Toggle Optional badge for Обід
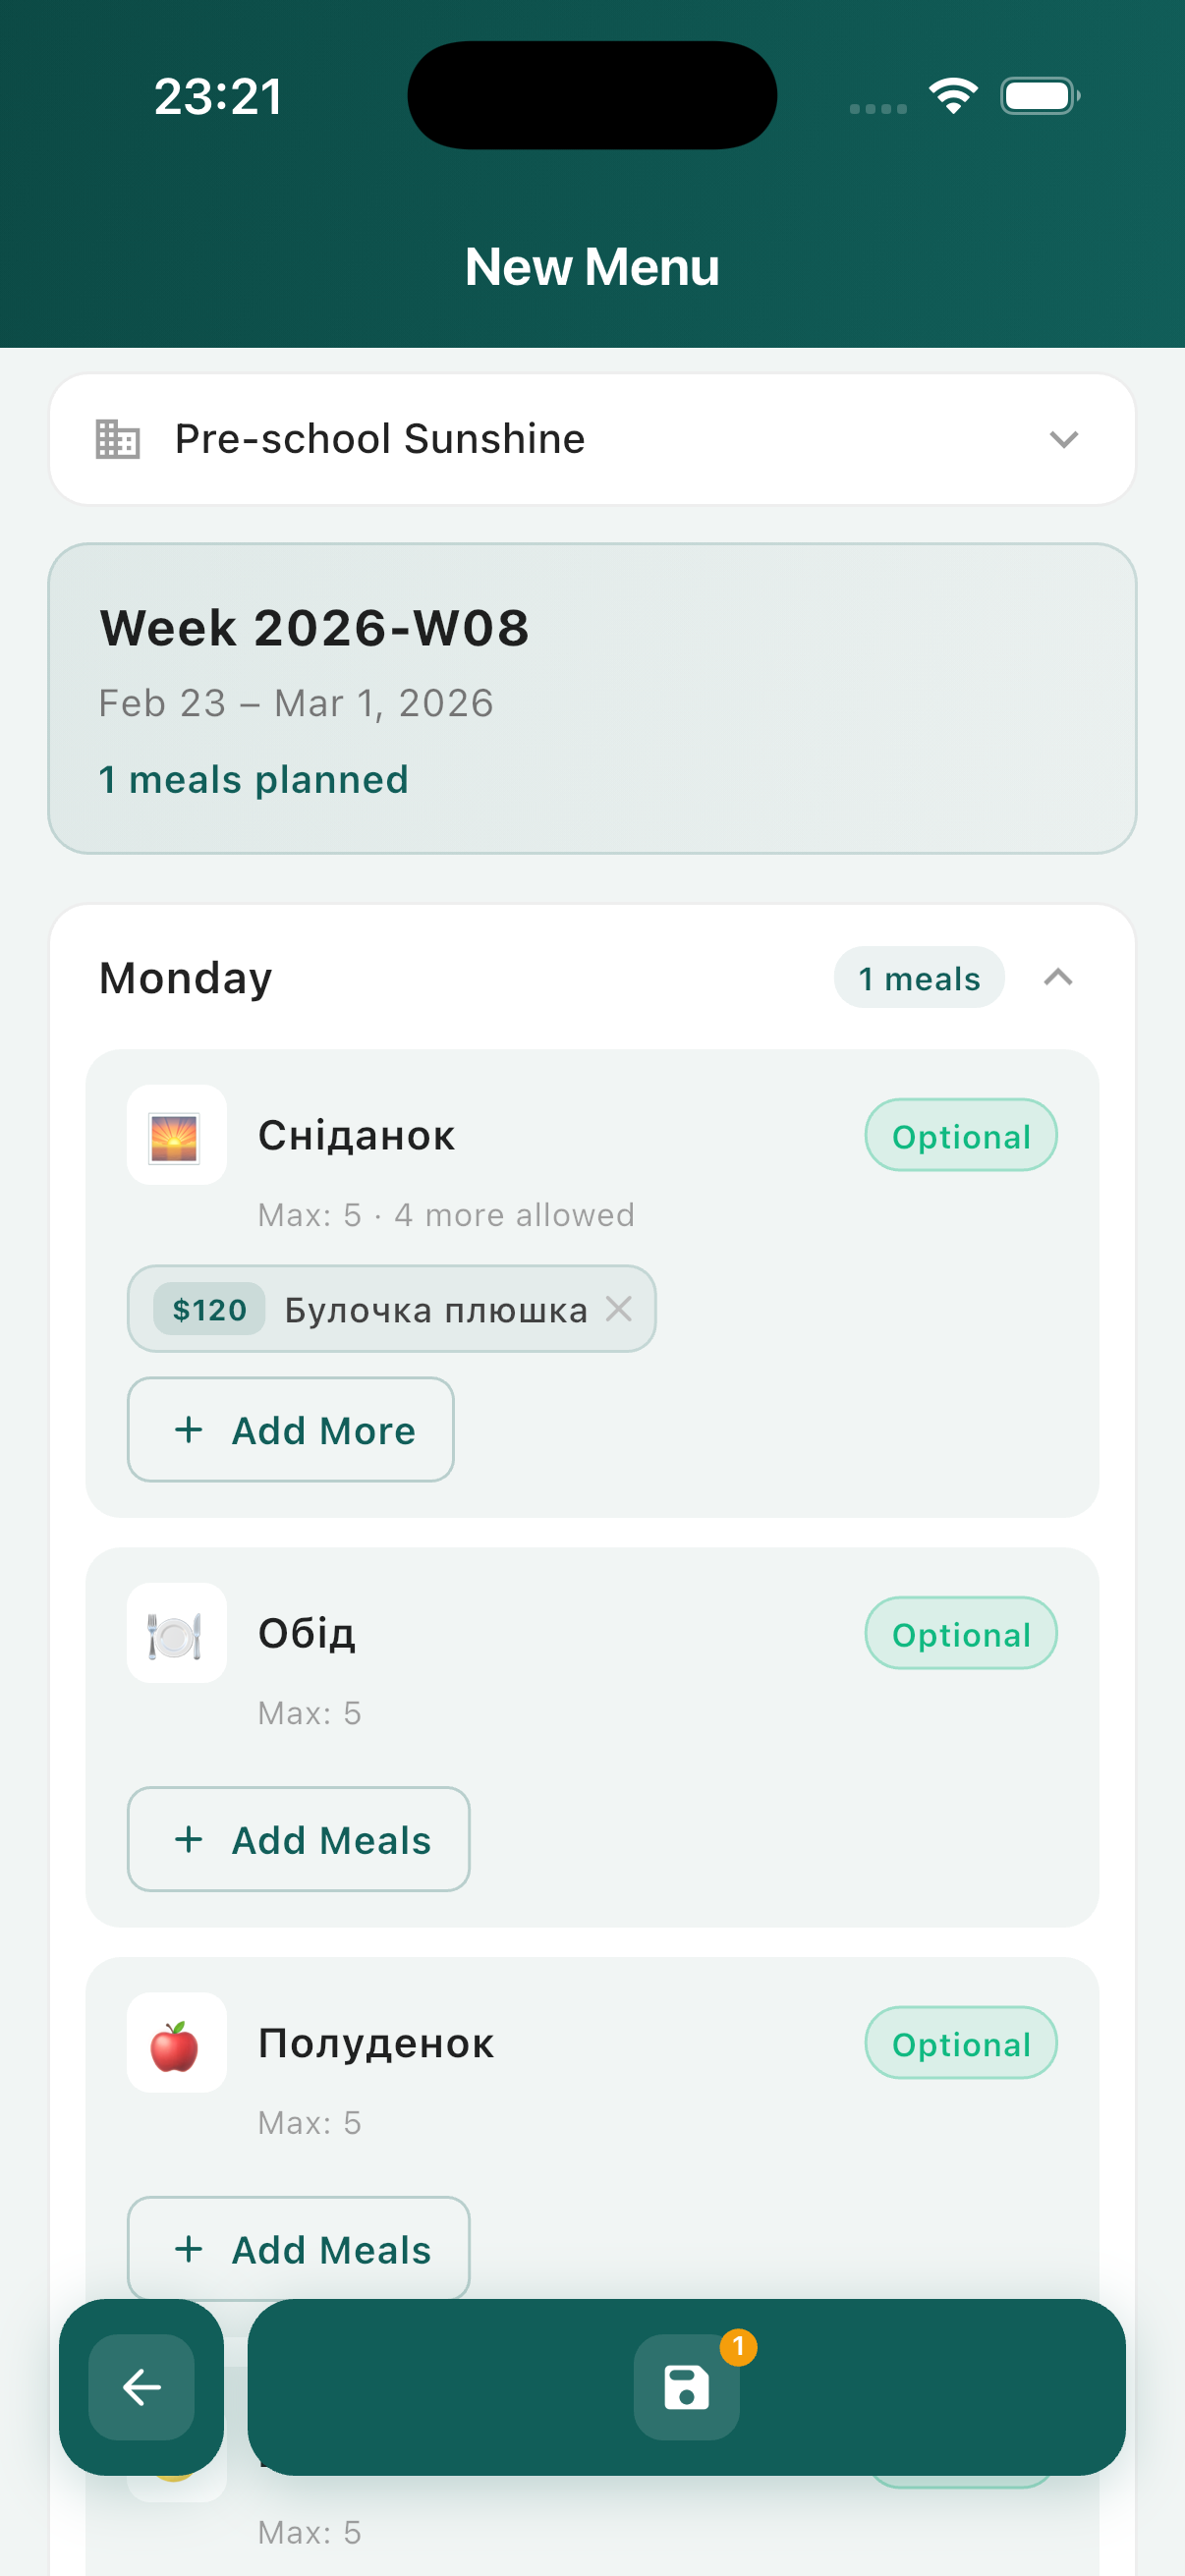1185x2576 pixels. pyautogui.click(x=960, y=1633)
